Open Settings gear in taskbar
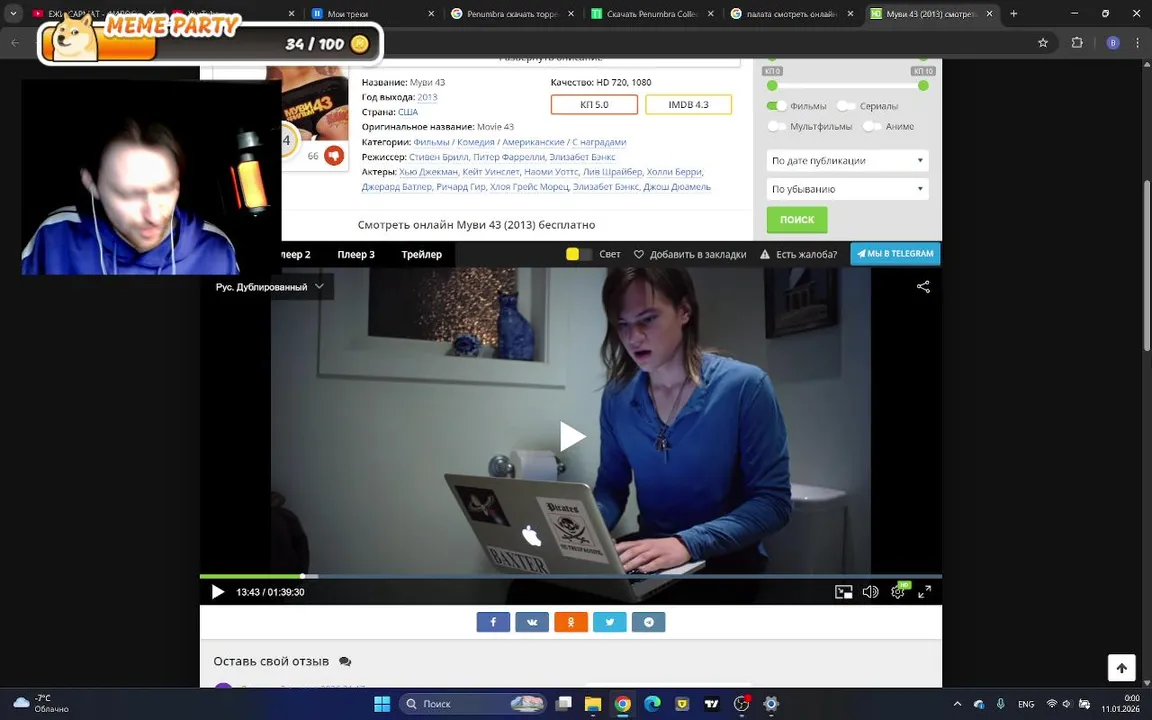The height and width of the screenshot is (720, 1152). (x=771, y=704)
